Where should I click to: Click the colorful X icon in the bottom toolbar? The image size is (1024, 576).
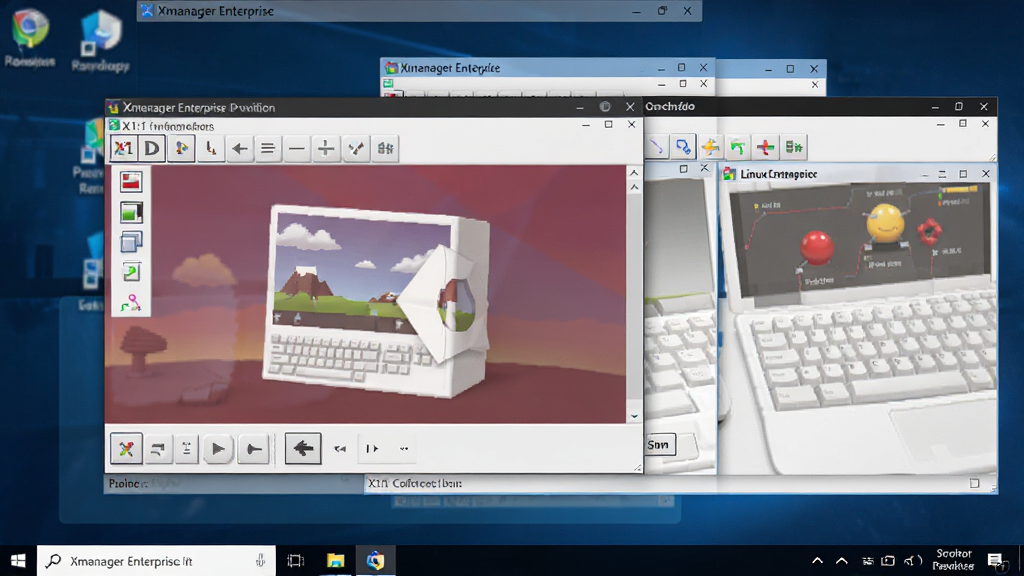click(126, 449)
